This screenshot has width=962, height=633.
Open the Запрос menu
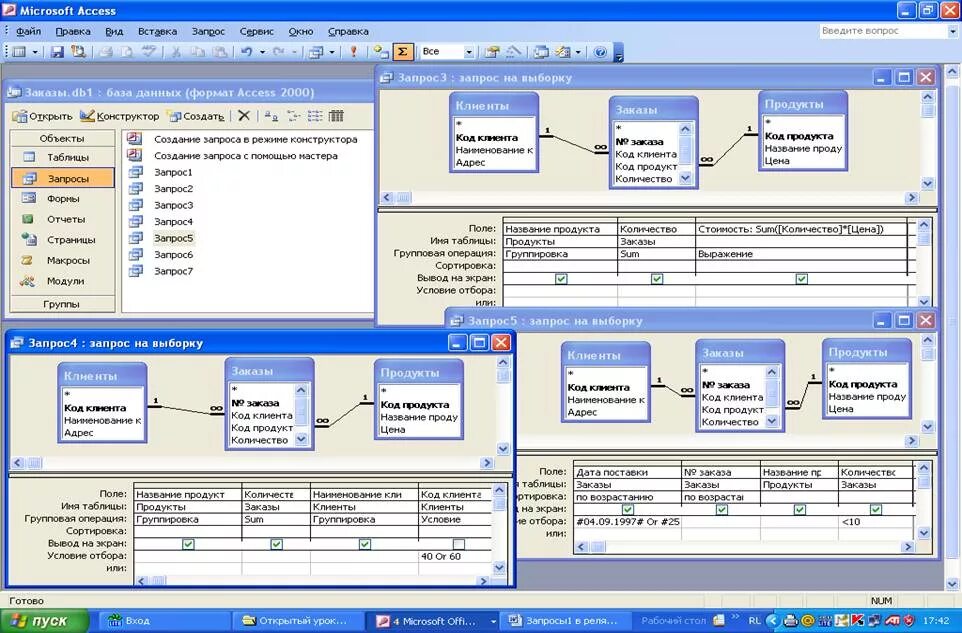(x=208, y=31)
